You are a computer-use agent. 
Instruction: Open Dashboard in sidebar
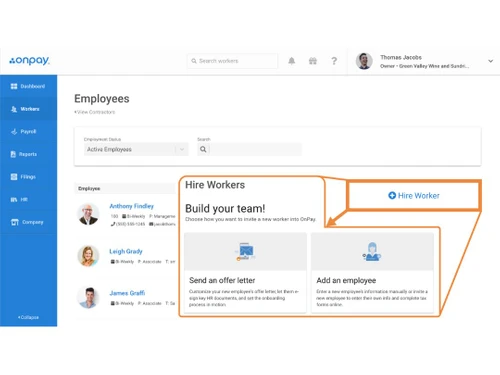(x=28, y=86)
